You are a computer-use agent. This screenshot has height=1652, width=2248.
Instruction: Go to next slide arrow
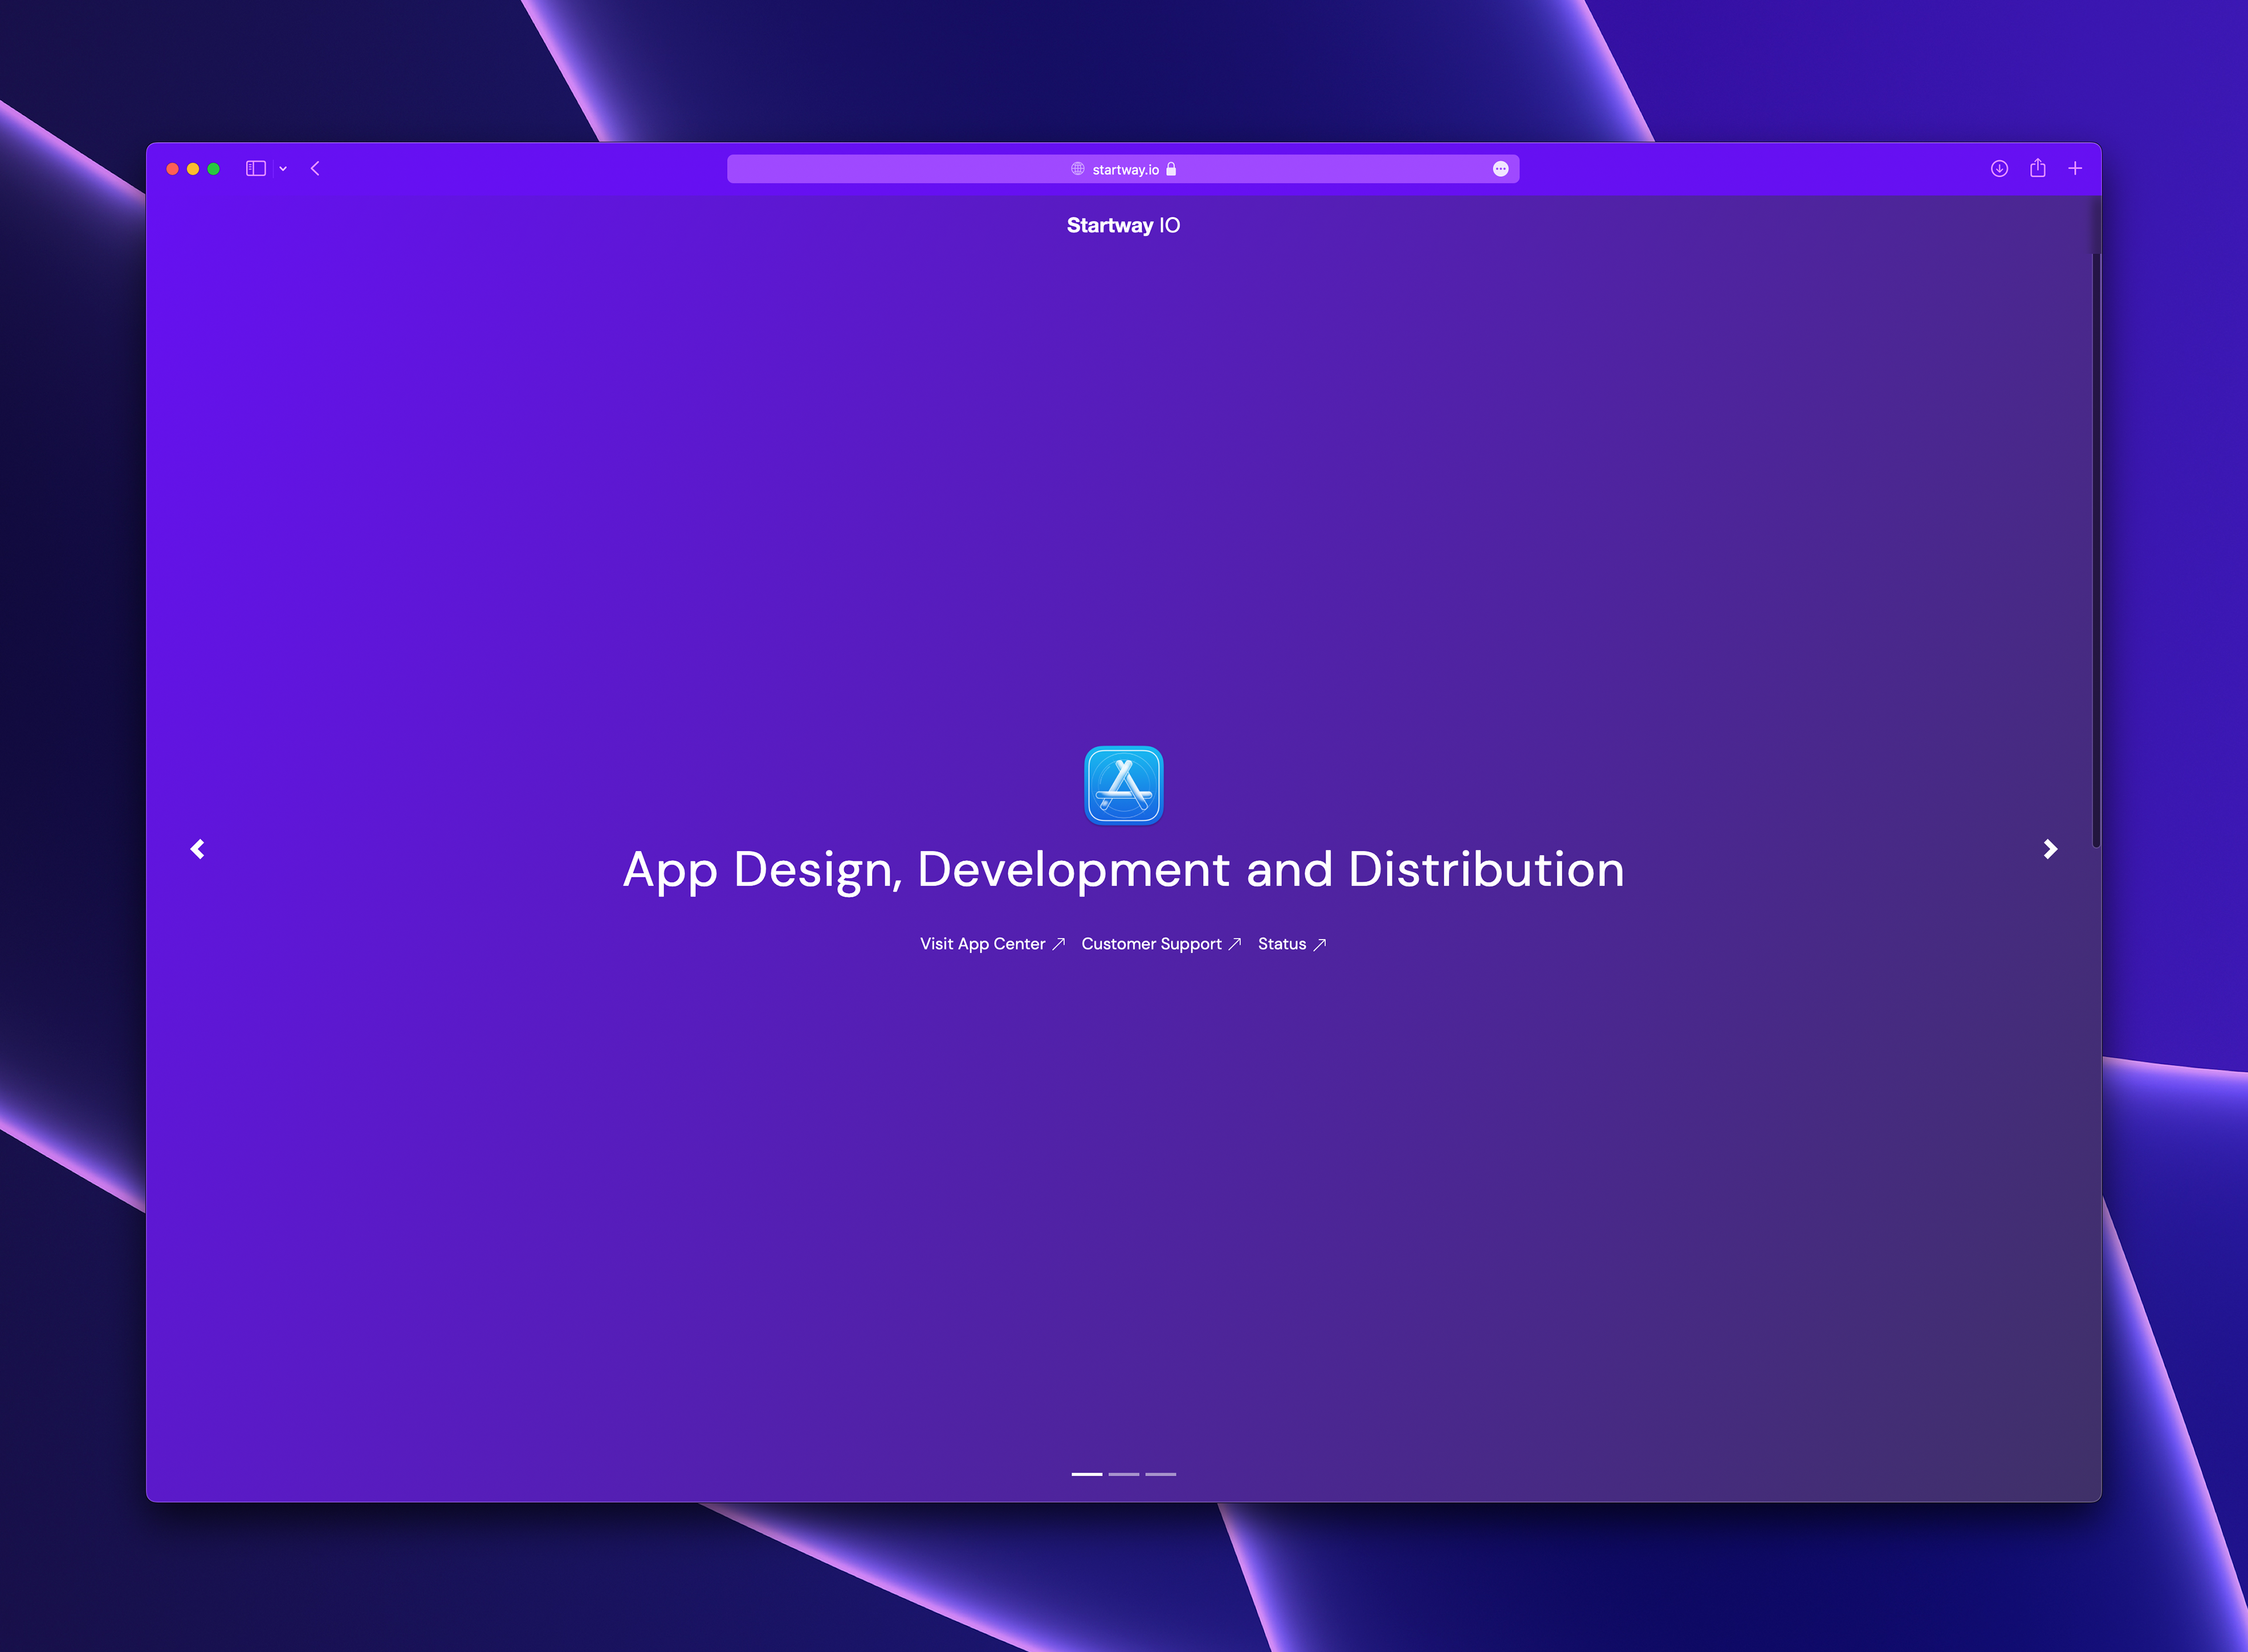click(x=2050, y=849)
